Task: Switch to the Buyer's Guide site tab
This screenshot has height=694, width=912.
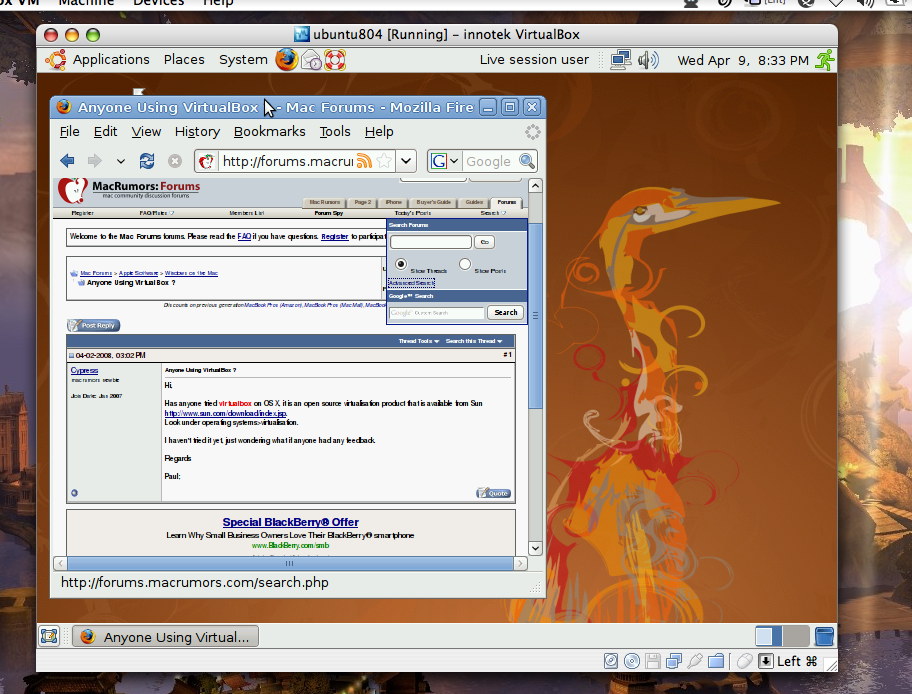Action: click(x=433, y=202)
